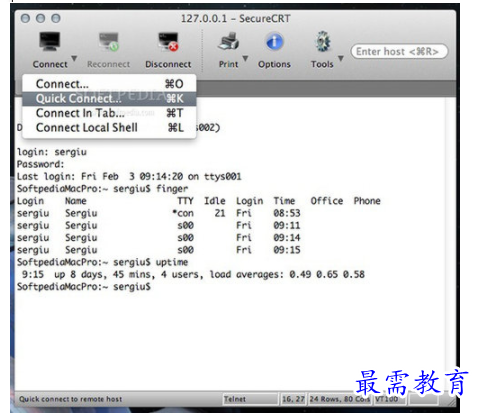Click the 'sergiu$ finger' command line
477x414 pixels.
pos(102,189)
